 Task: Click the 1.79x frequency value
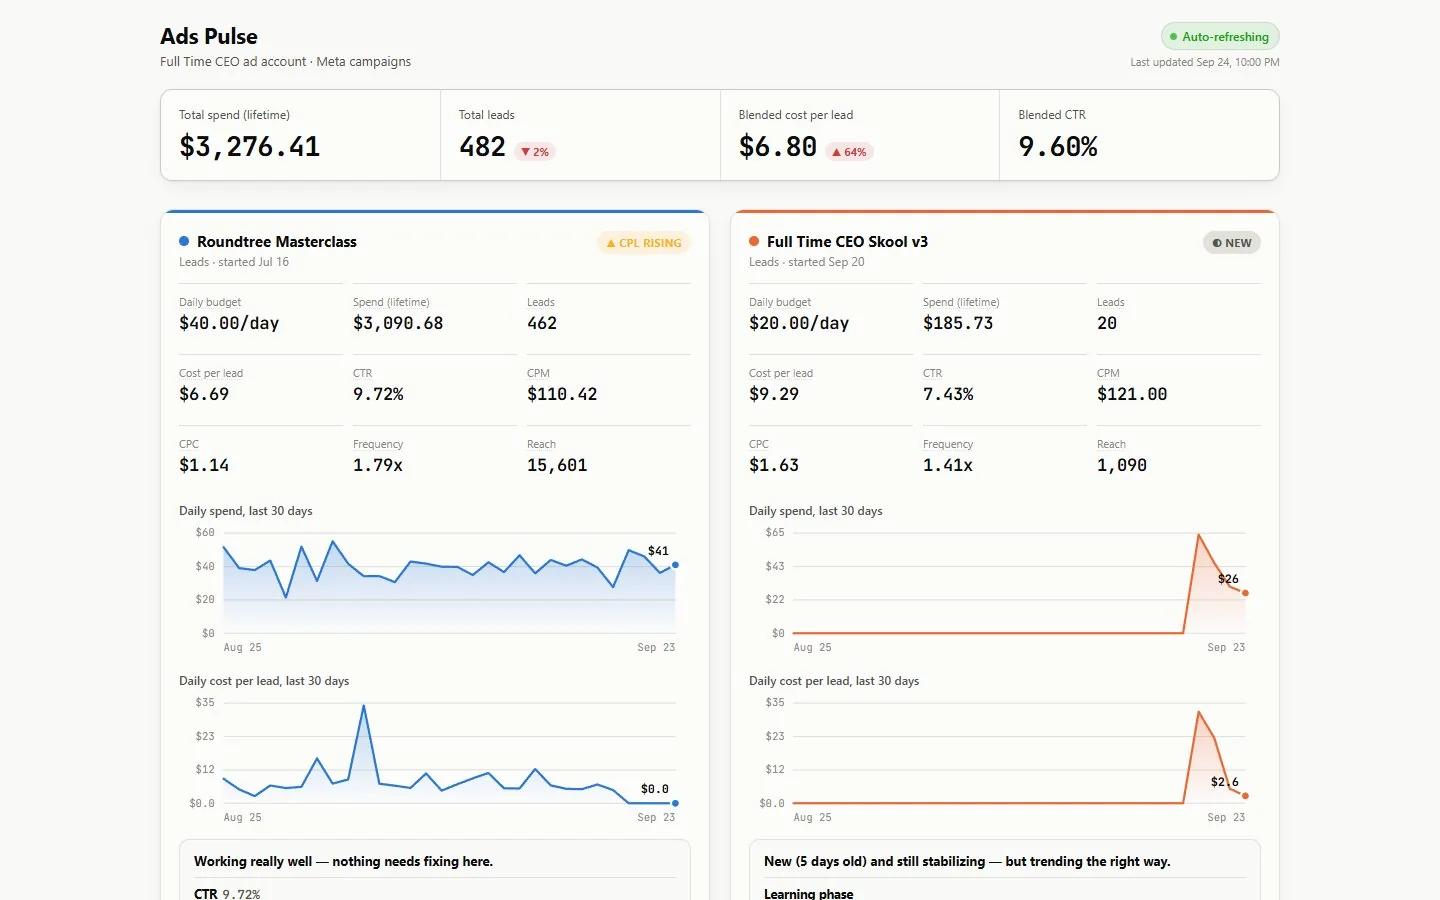click(378, 465)
